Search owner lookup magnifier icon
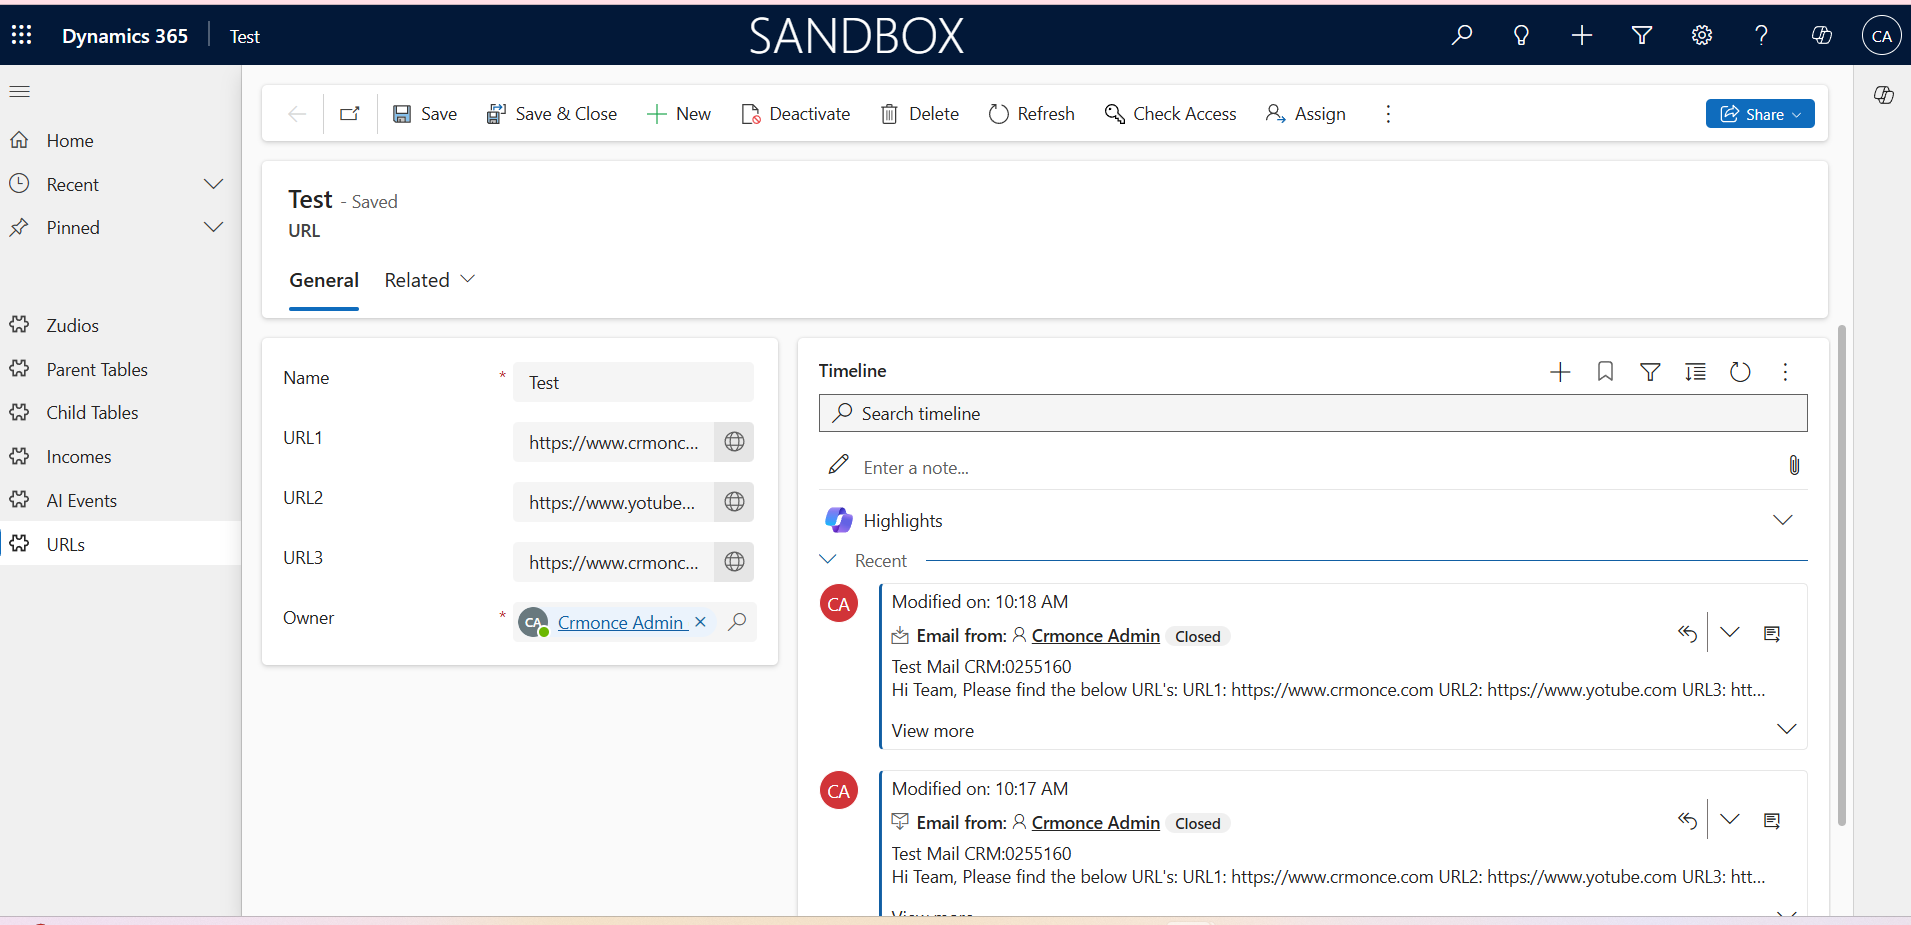 (737, 622)
